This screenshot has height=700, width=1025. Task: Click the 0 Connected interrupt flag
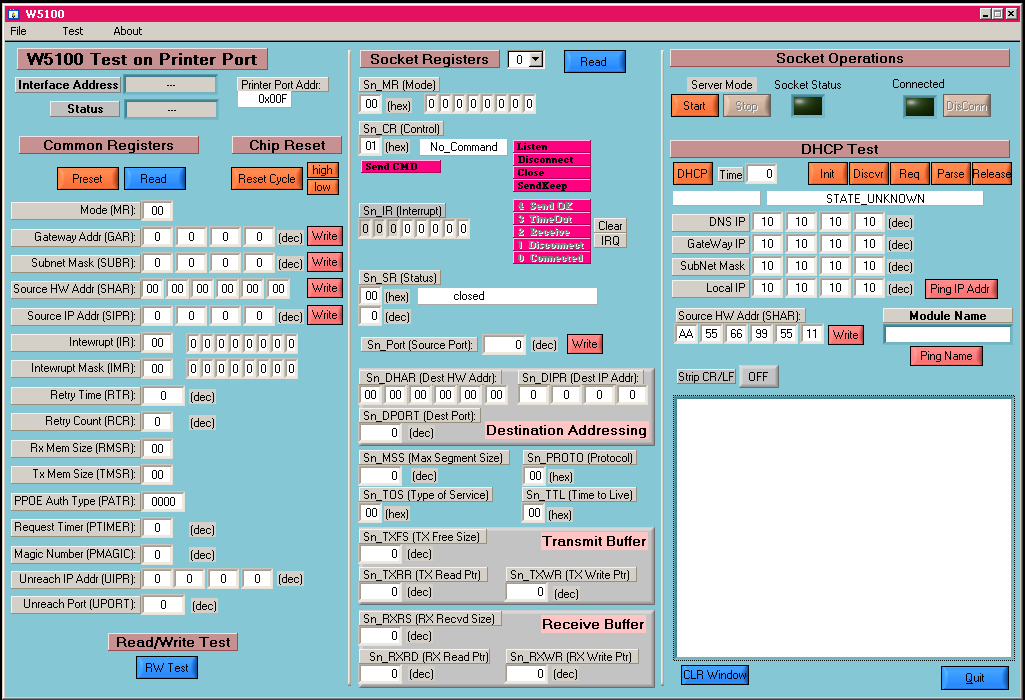click(552, 258)
